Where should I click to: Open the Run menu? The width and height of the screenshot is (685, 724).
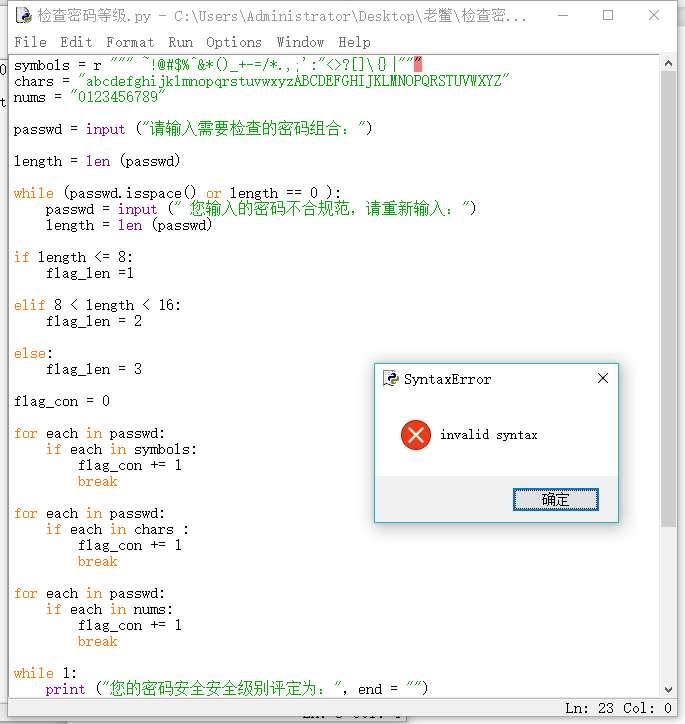[x=181, y=42]
